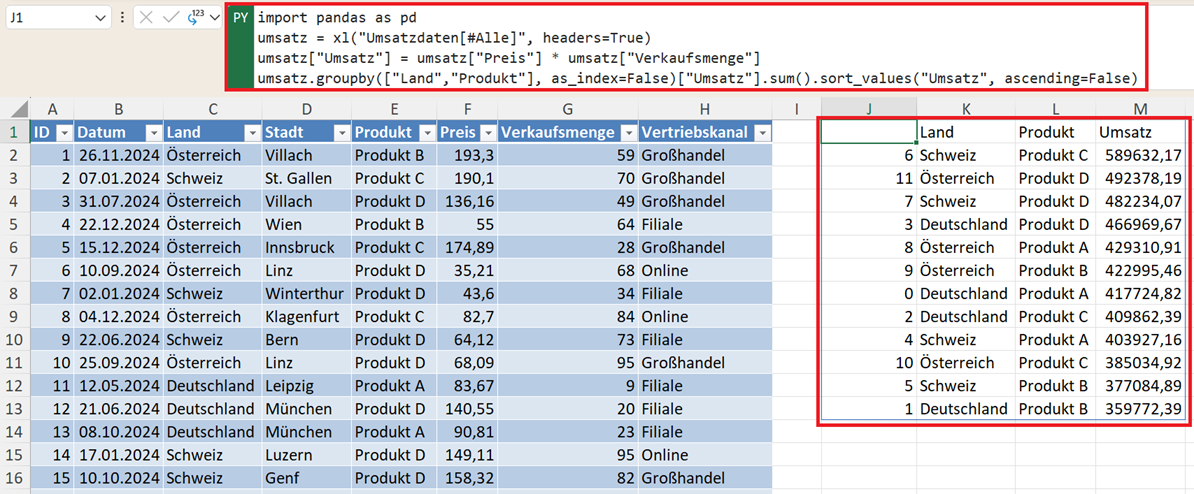Click the green PY badge in formula bar
The height and width of the screenshot is (494, 1194).
click(240, 18)
